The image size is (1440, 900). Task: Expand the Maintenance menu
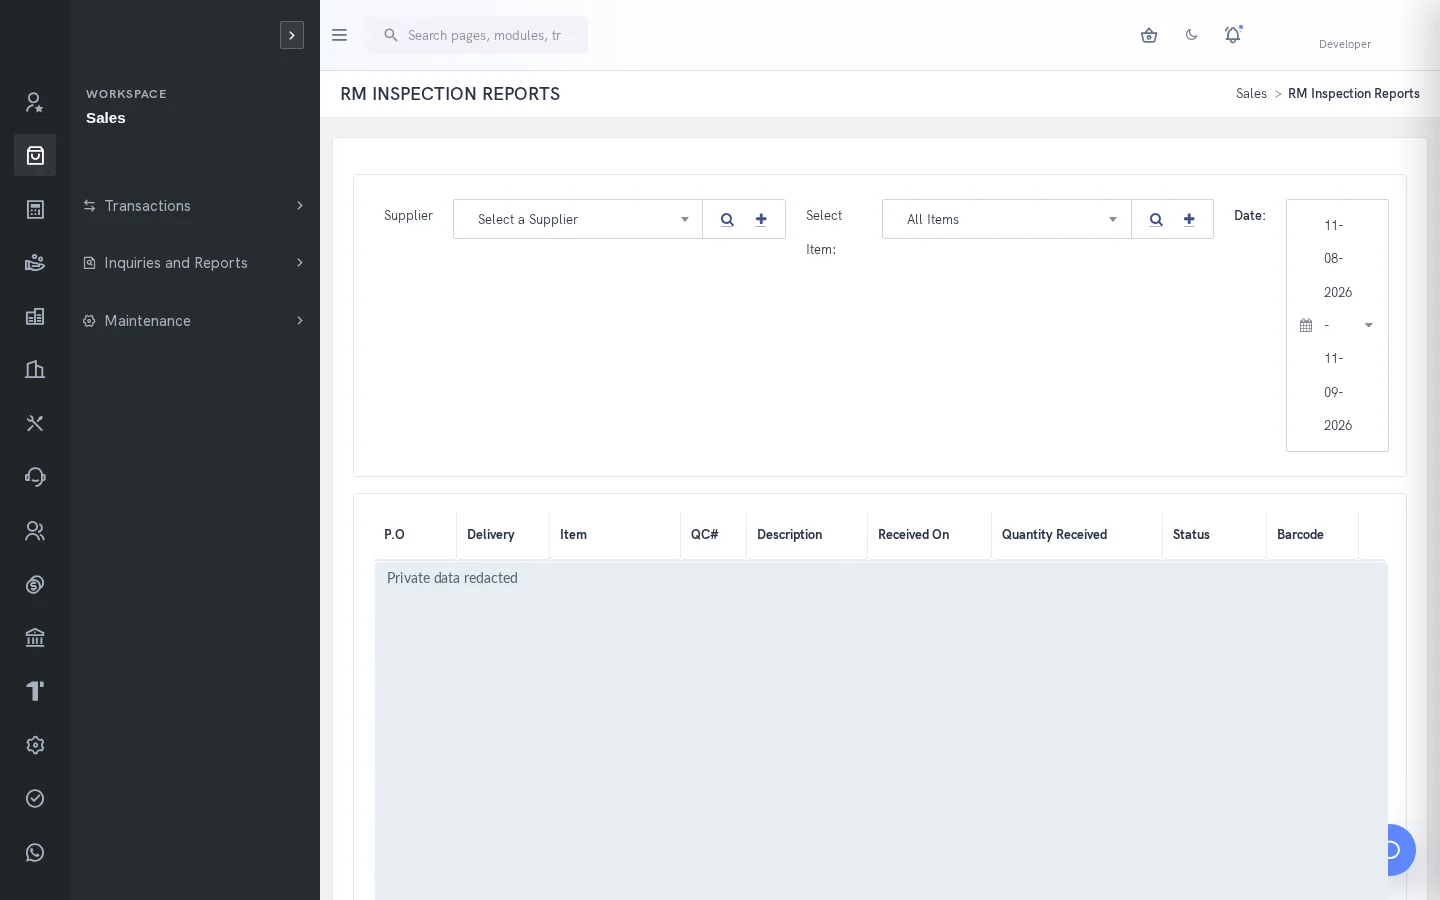pos(194,321)
